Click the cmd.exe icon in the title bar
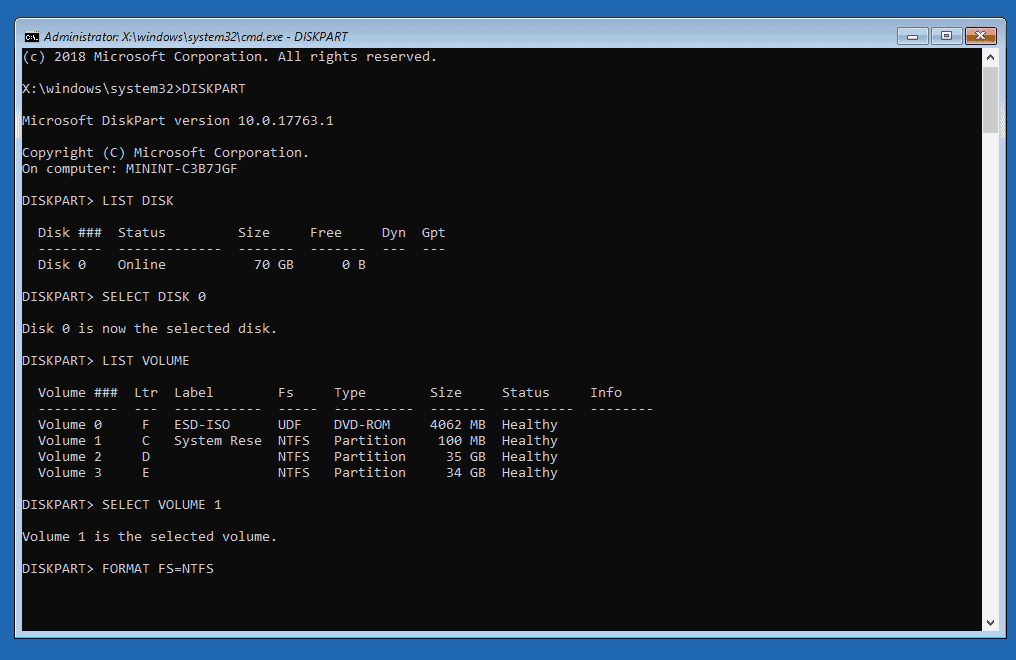 pyautogui.click(x=31, y=36)
